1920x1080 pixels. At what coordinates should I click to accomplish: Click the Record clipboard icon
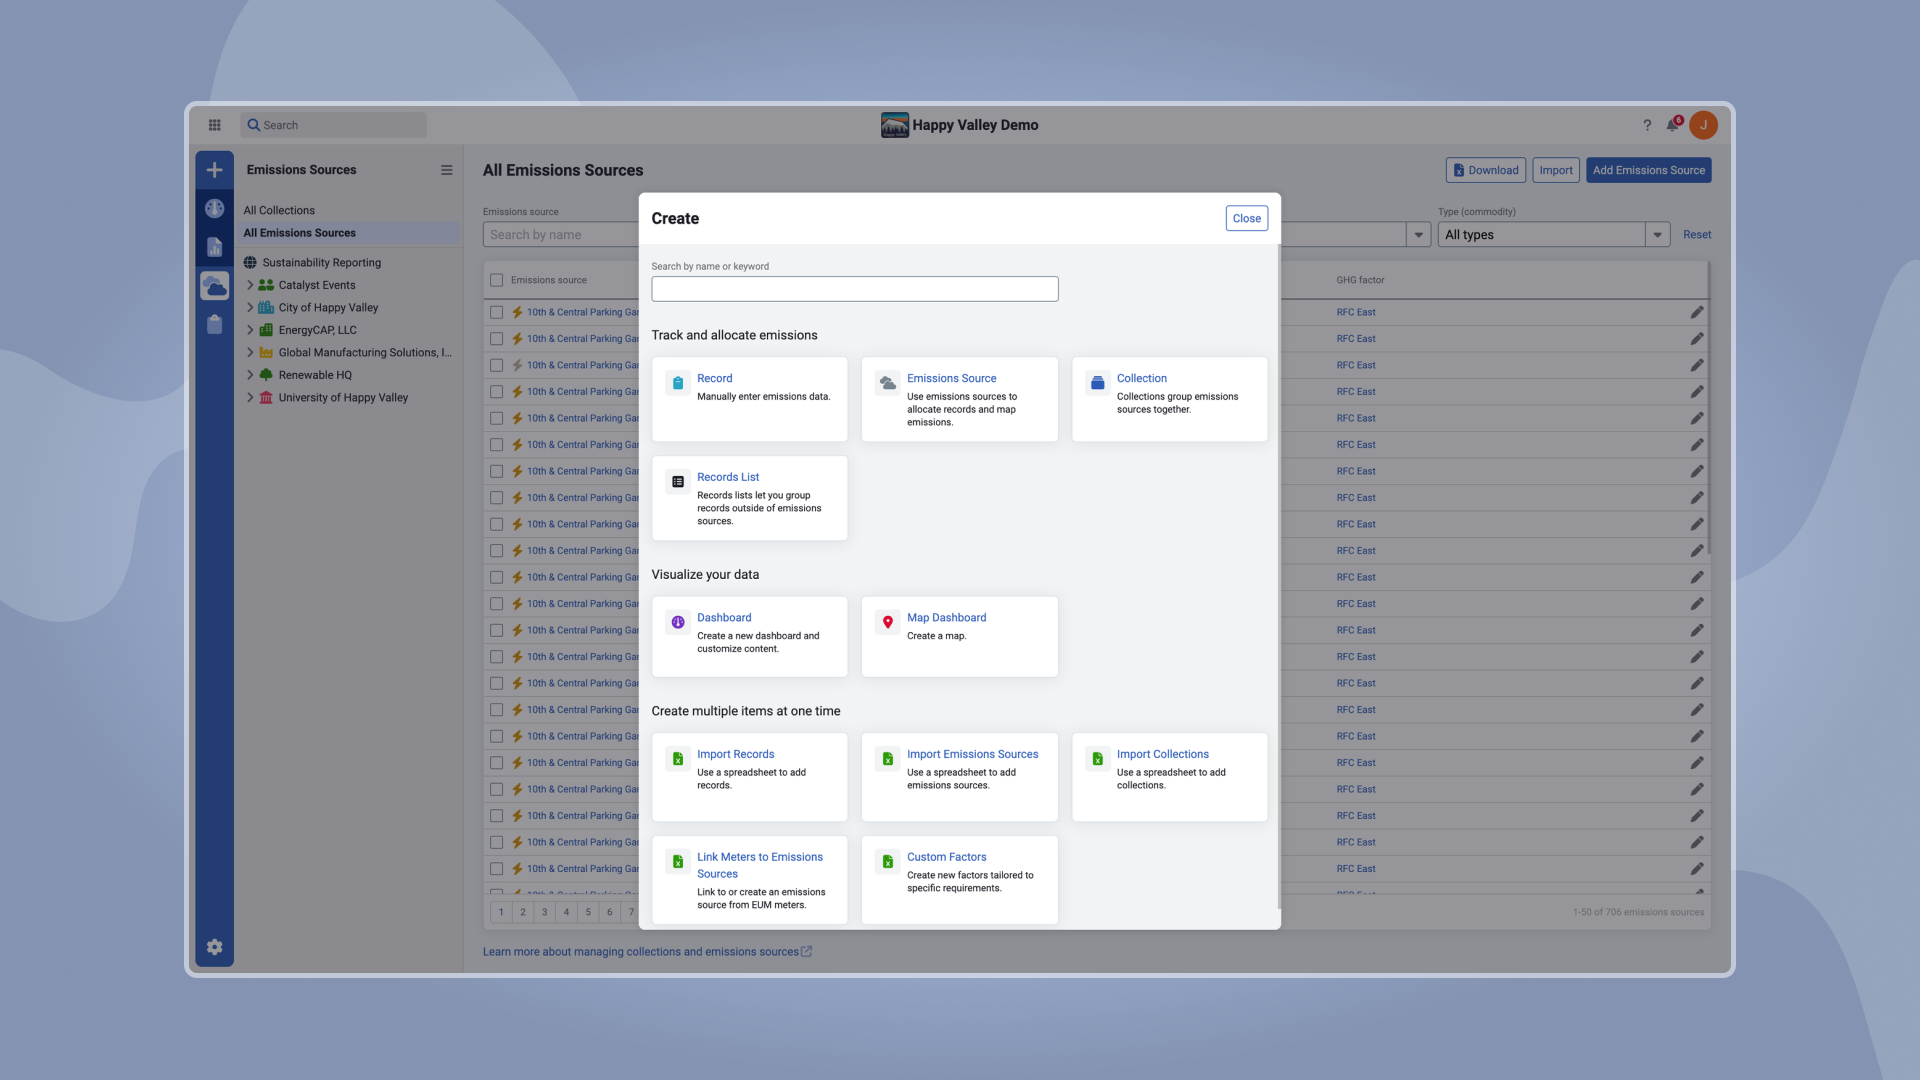point(678,383)
